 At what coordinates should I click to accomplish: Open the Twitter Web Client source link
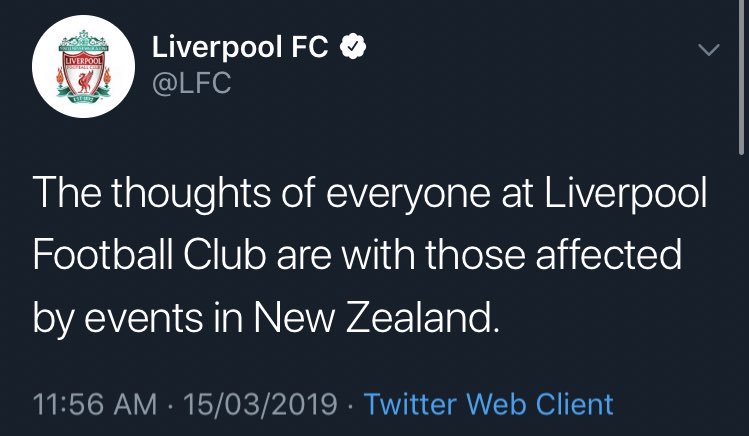pos(488,405)
